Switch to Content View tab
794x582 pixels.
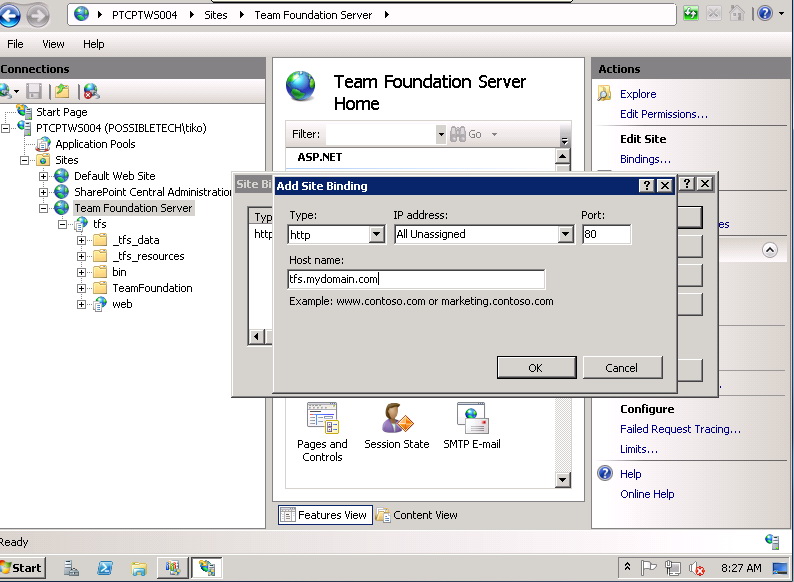(x=417, y=515)
